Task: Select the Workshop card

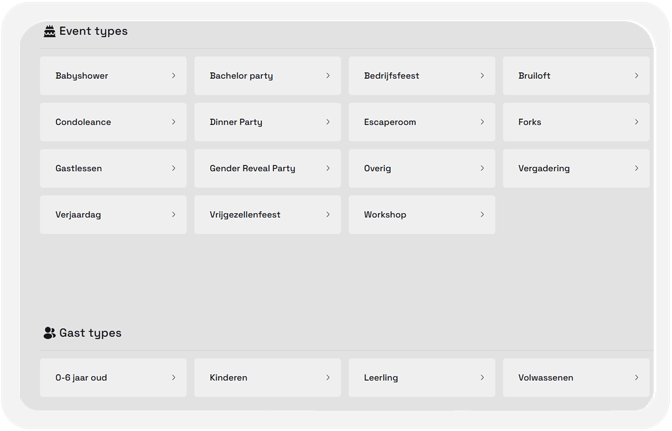Action: tap(422, 215)
